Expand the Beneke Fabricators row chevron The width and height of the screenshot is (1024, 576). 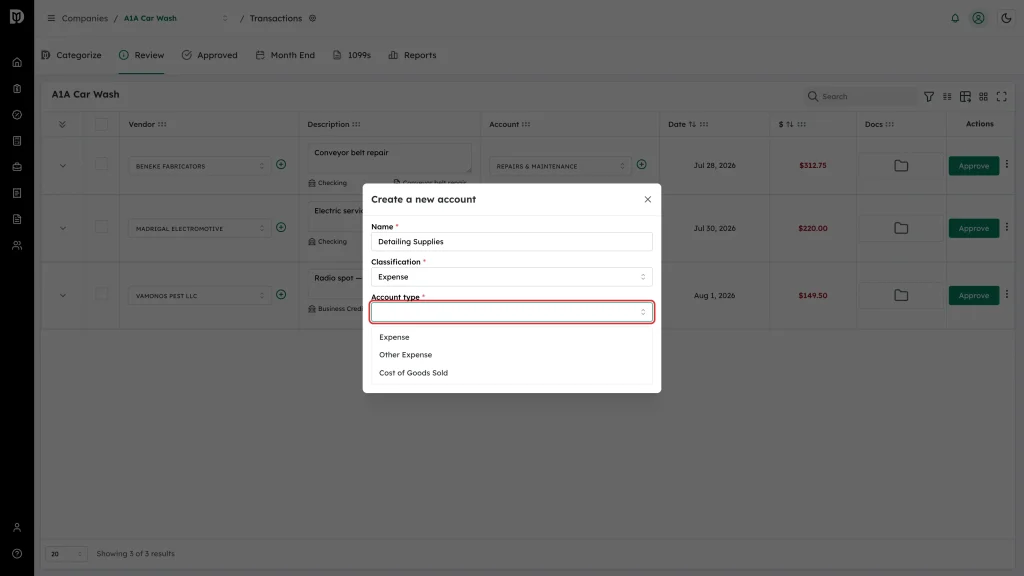tap(63, 166)
